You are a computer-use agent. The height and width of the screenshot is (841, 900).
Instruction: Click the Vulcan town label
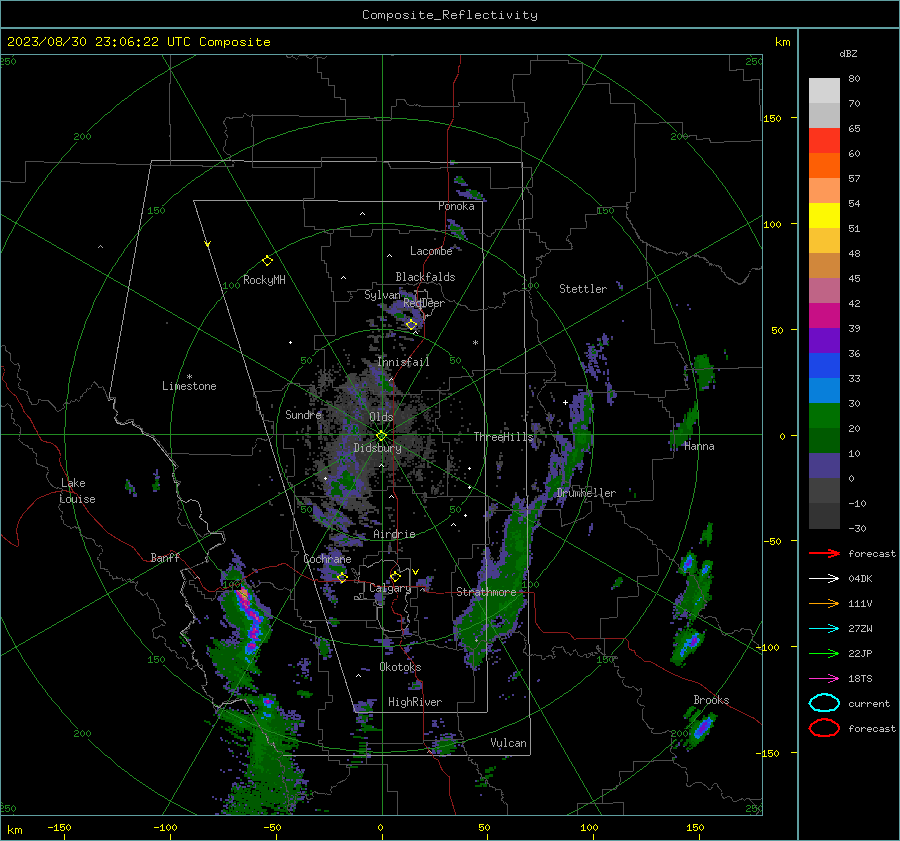pos(508,743)
